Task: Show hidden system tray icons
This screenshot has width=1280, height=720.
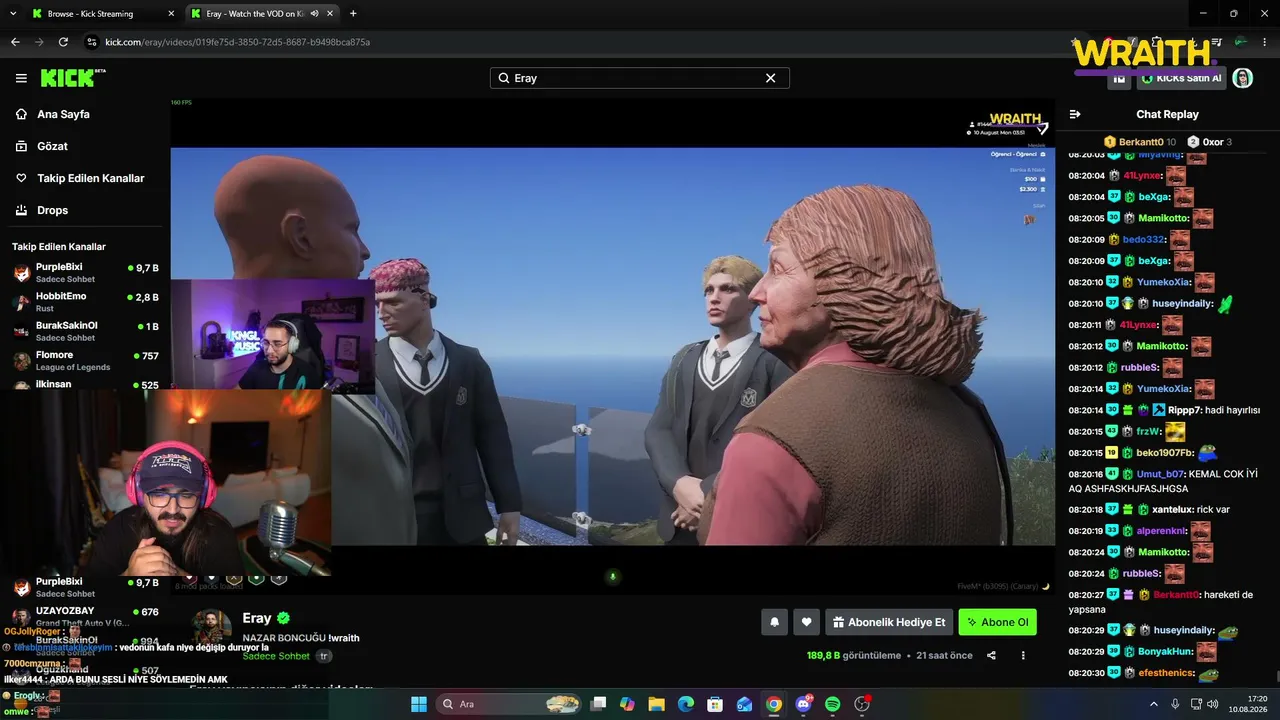Action: pos(1155,704)
